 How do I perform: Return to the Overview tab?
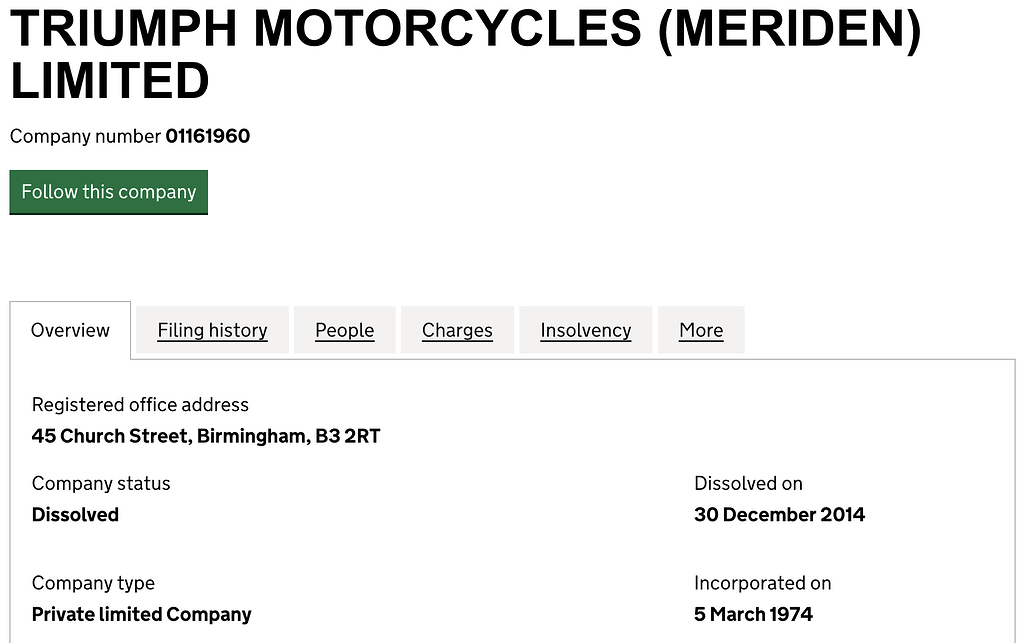click(x=70, y=330)
